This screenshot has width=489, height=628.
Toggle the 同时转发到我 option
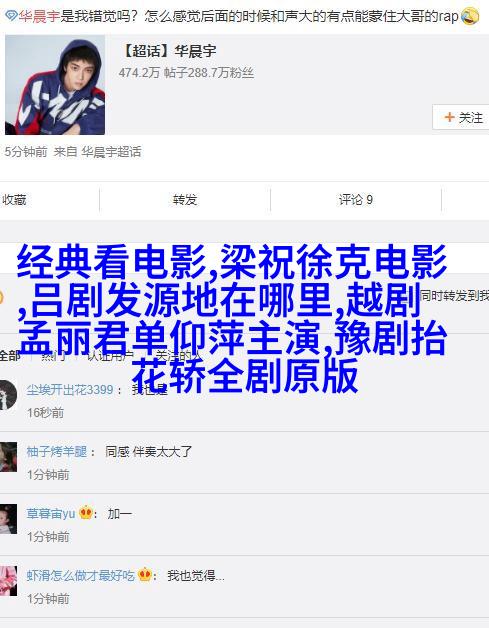(455, 296)
